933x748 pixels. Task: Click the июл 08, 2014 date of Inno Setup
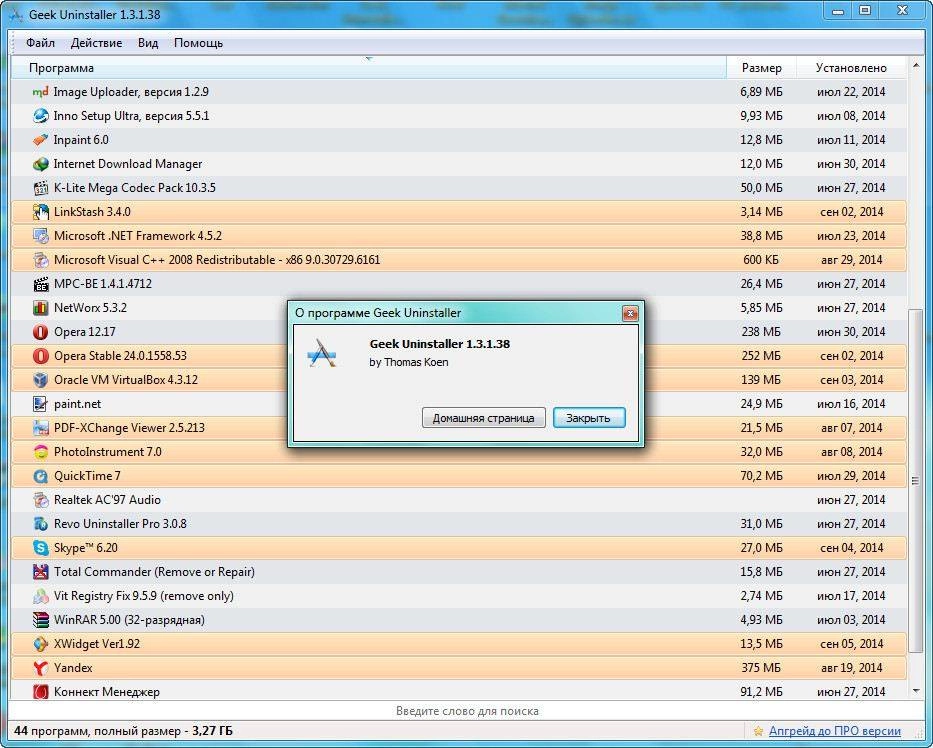point(851,115)
